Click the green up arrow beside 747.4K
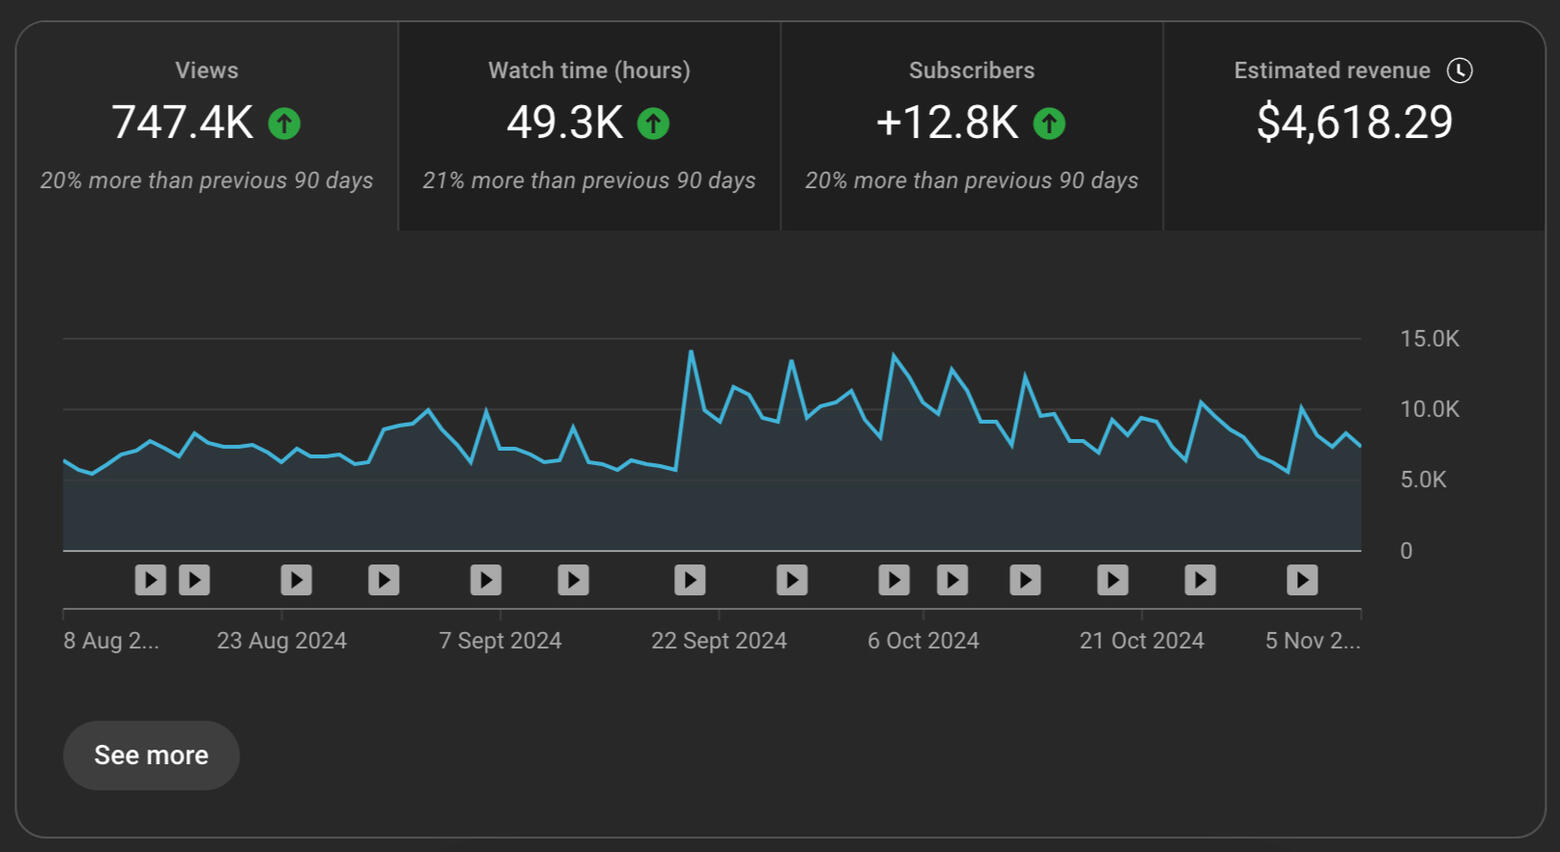 pyautogui.click(x=284, y=124)
